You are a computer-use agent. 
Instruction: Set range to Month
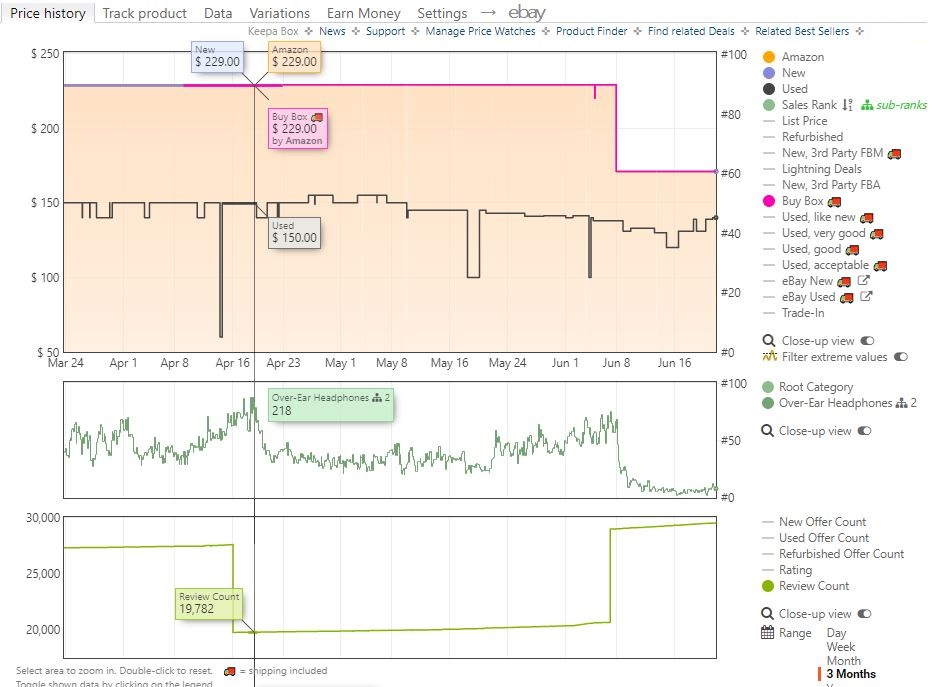(843, 661)
